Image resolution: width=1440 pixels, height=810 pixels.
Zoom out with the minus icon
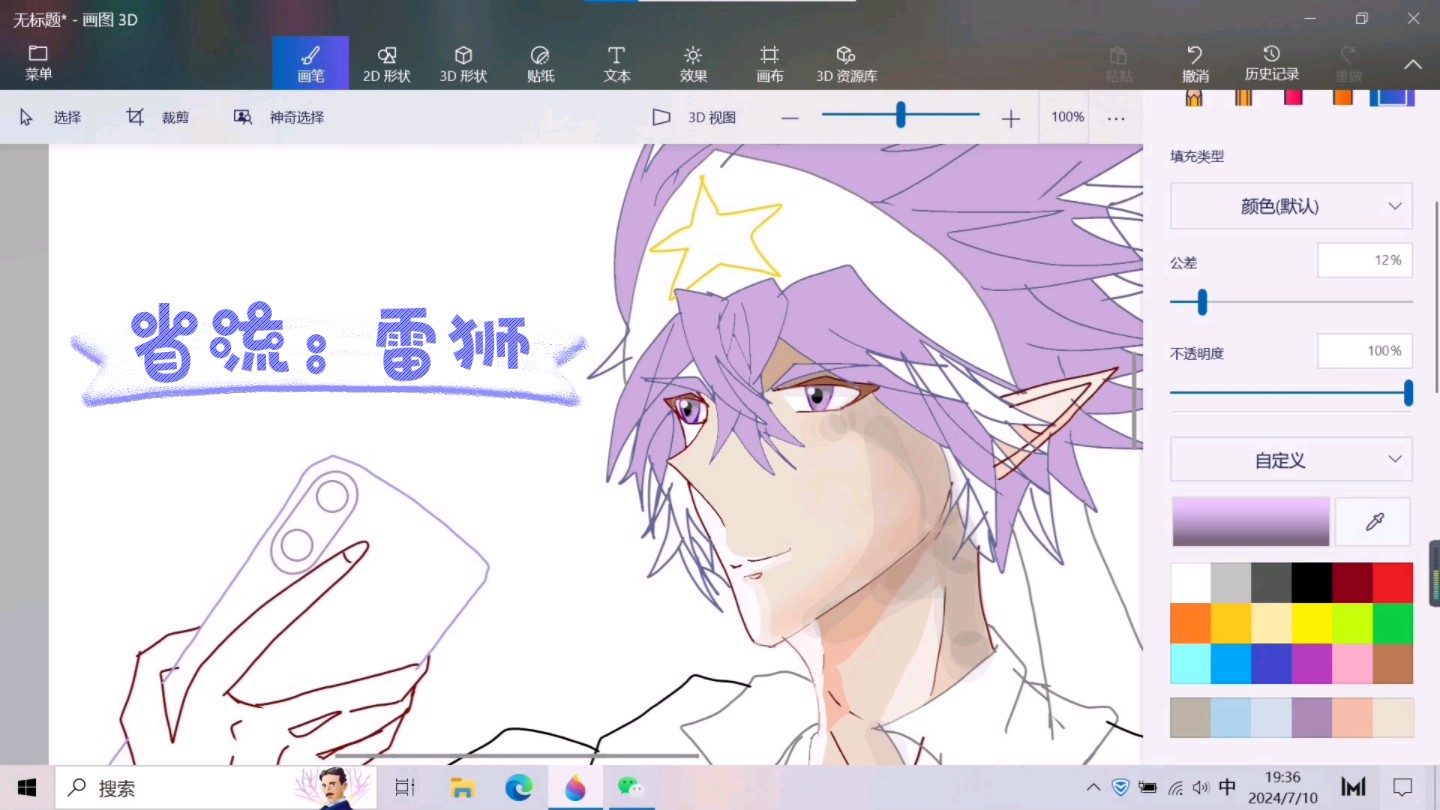[x=790, y=118]
